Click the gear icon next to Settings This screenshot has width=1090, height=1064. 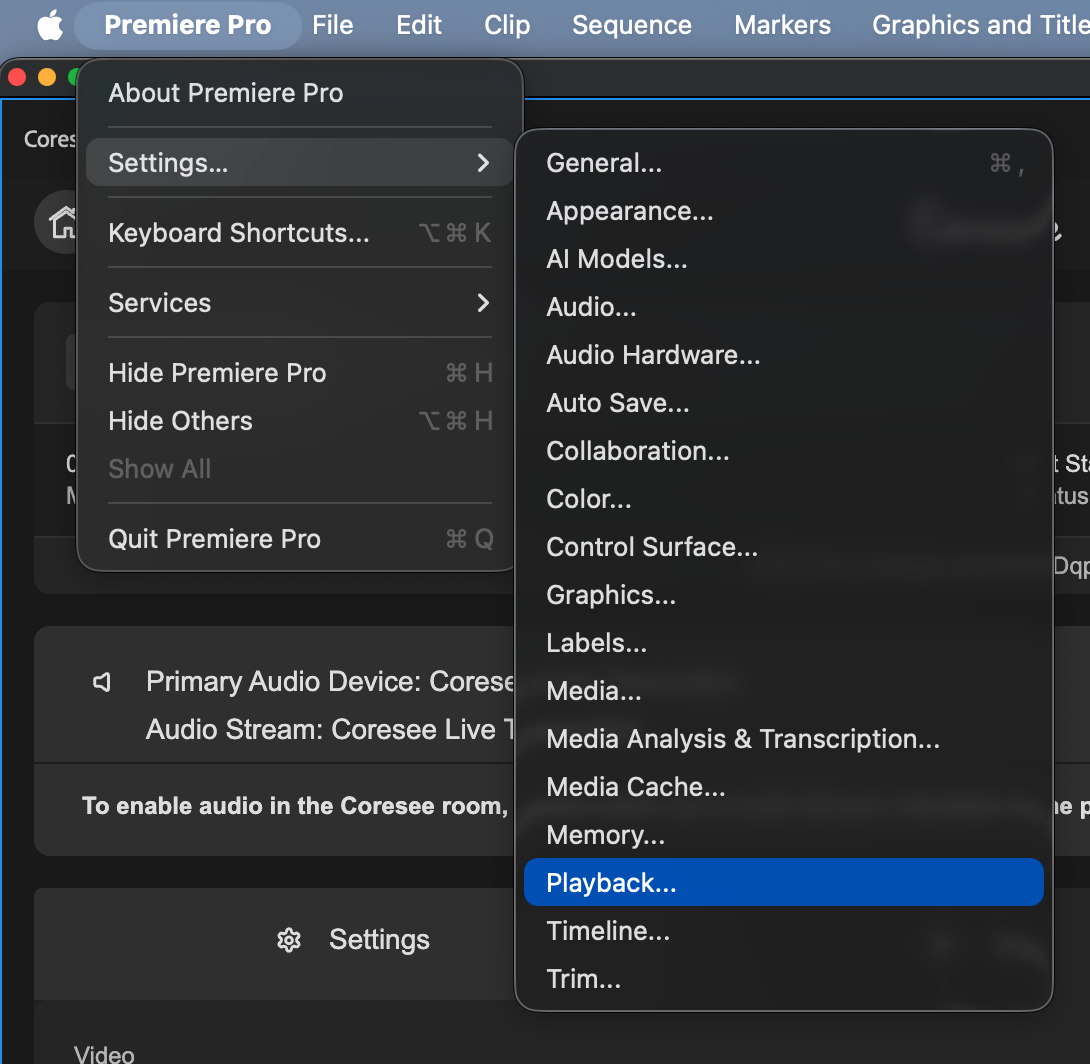point(289,940)
